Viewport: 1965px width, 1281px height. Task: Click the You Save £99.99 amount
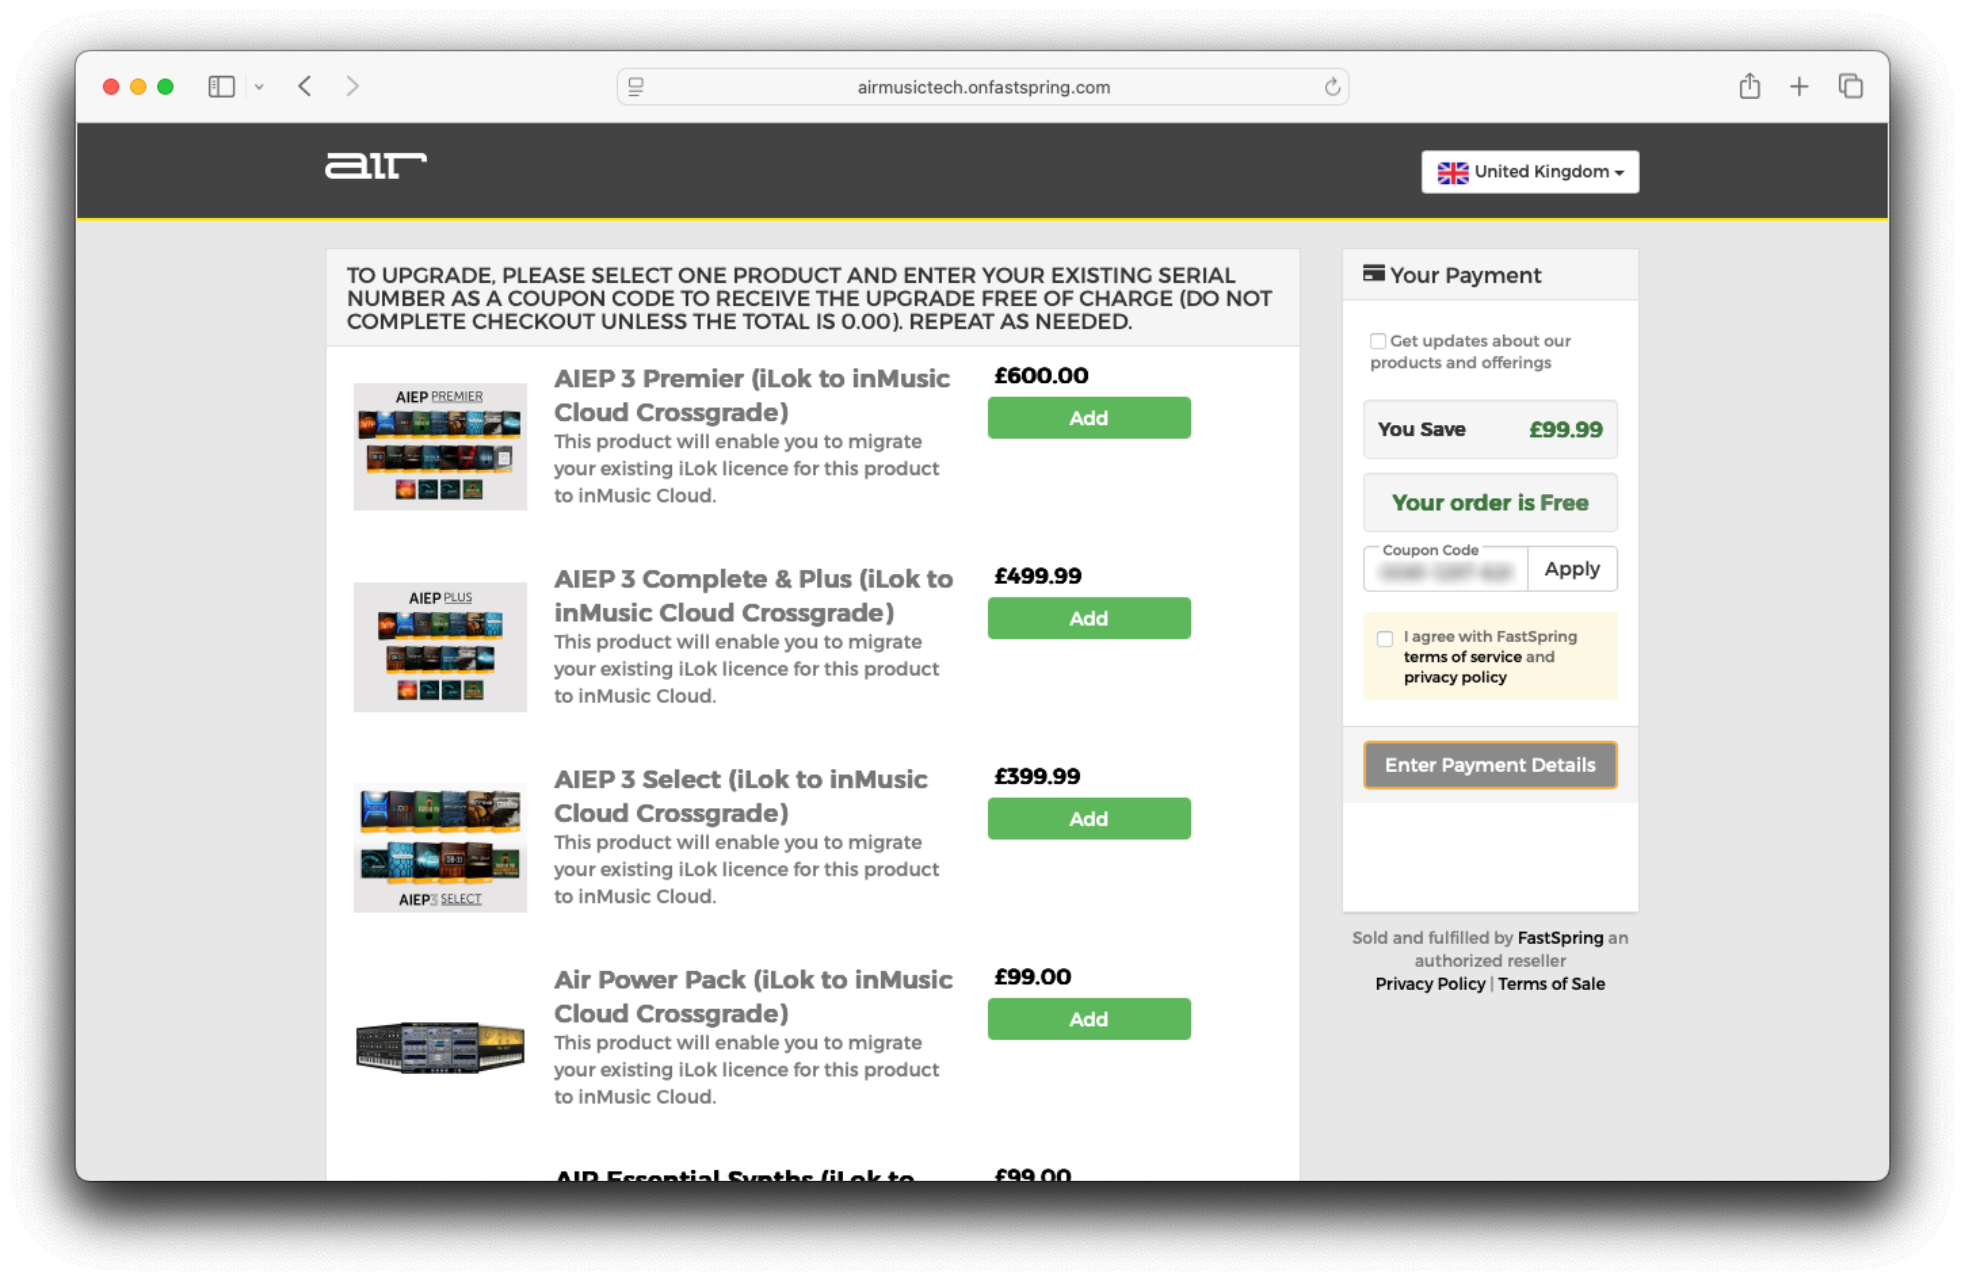1566,430
